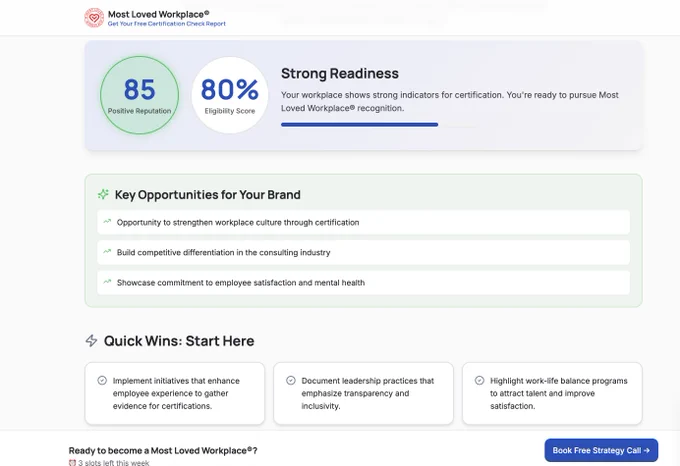Screen dimensions: 680x466
Task: Open Get Your Free Certification Check Report link
Action: coord(167,24)
